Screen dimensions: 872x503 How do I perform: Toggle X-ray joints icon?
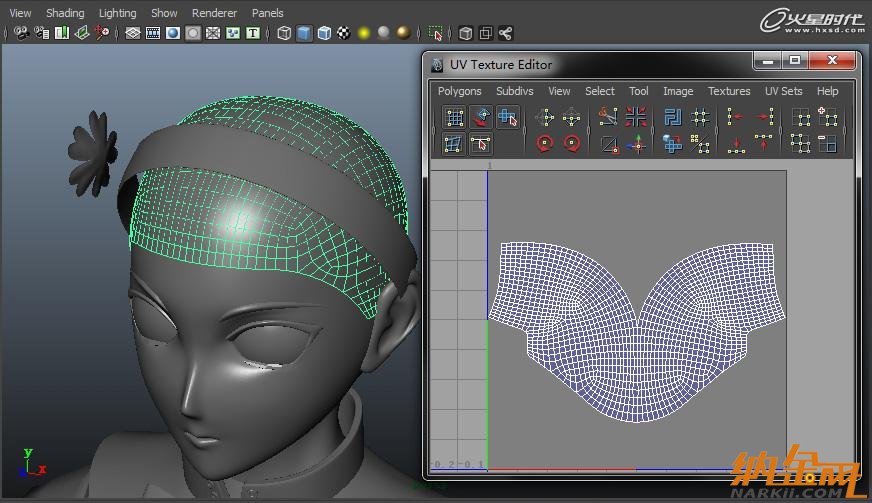pyautogui.click(x=506, y=33)
